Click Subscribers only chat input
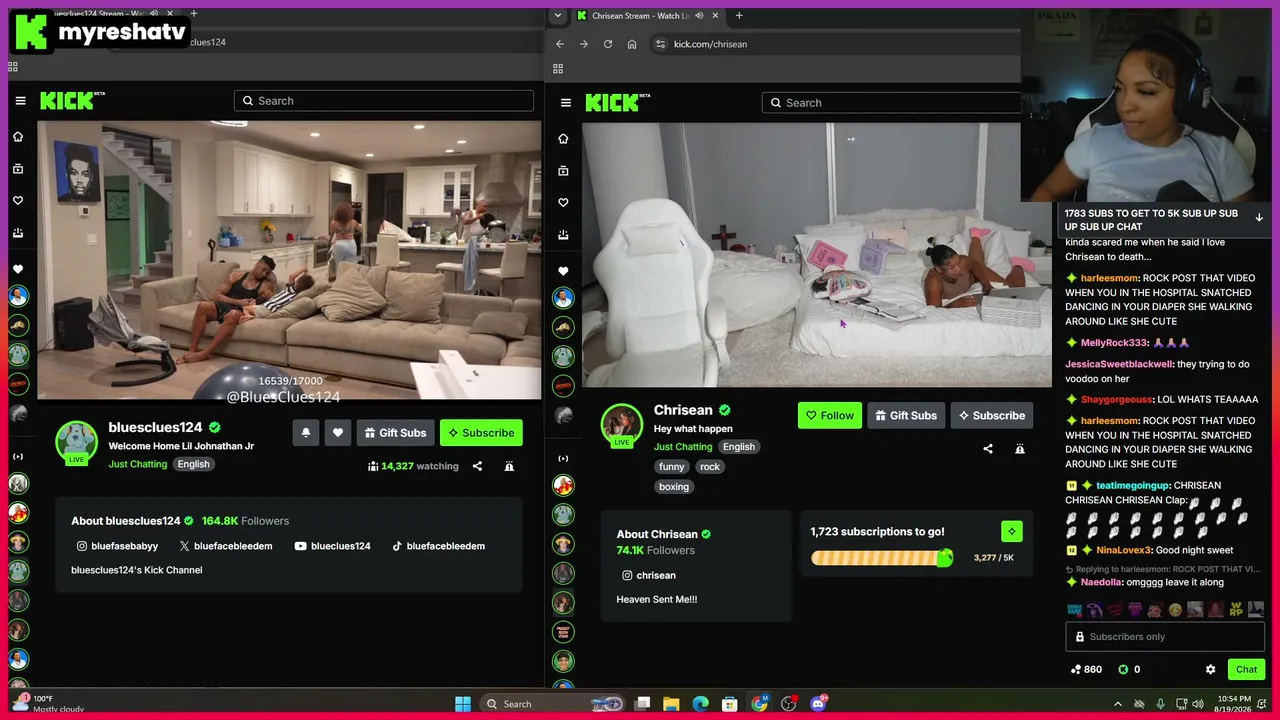The image size is (1280, 720). 1165,637
